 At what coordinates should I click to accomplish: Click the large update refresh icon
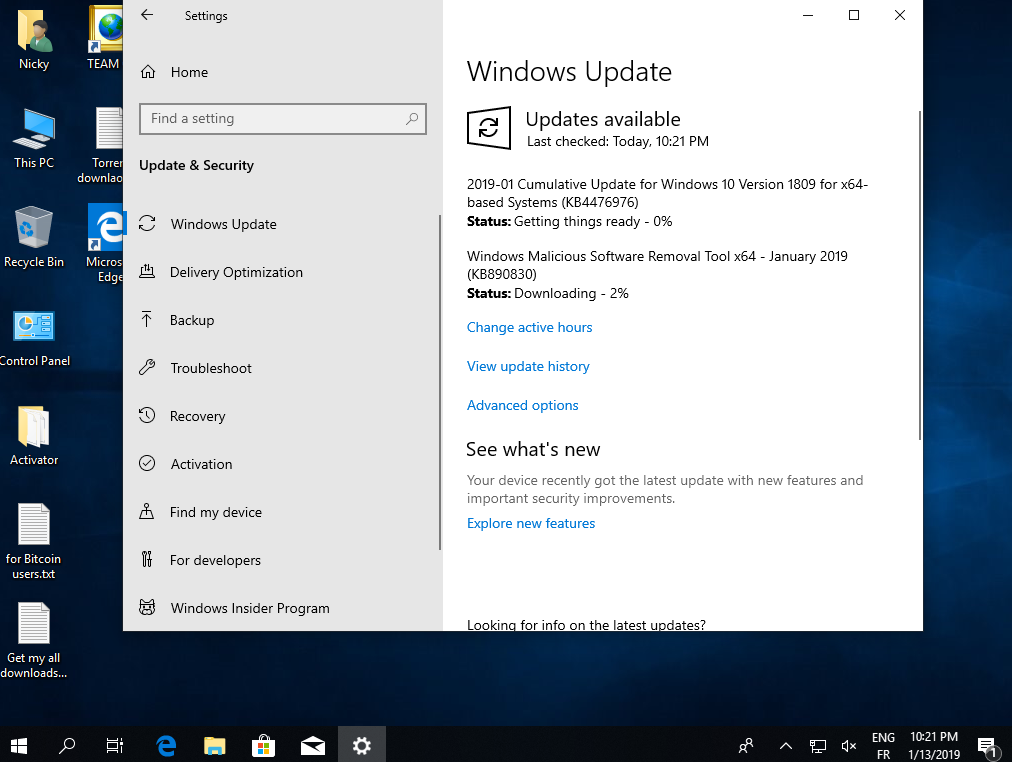(x=489, y=128)
